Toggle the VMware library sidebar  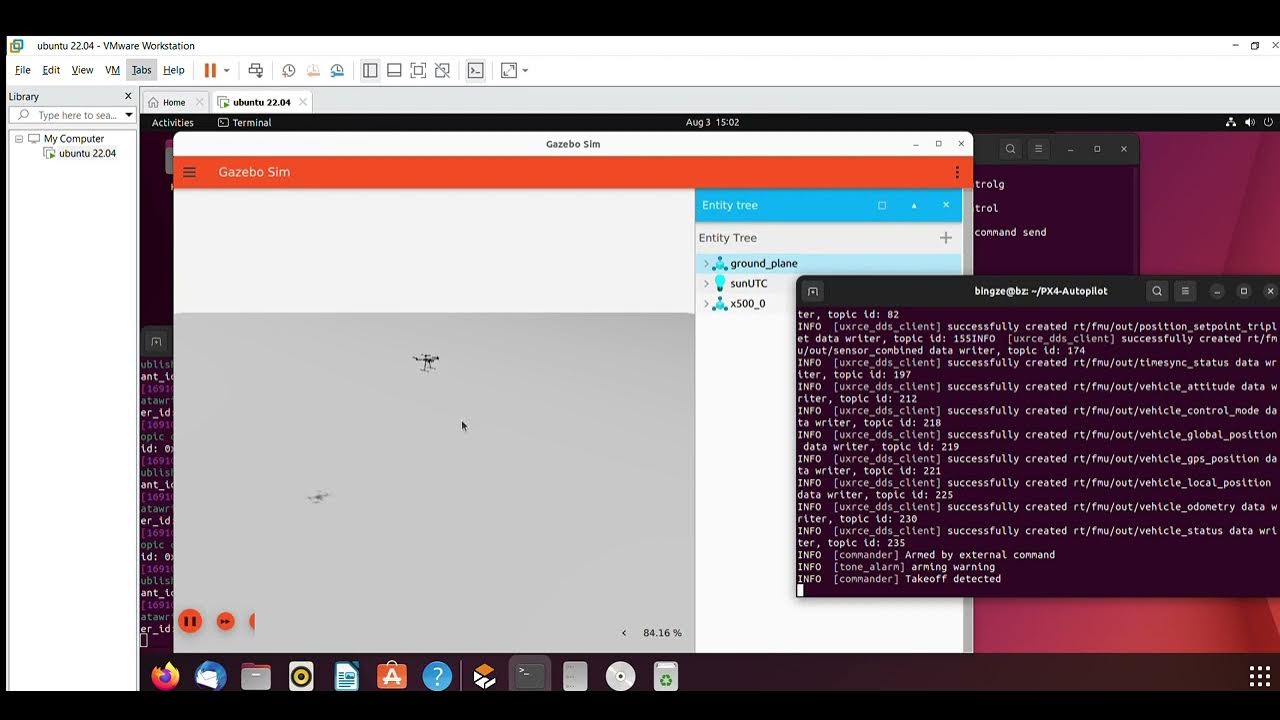coord(370,70)
